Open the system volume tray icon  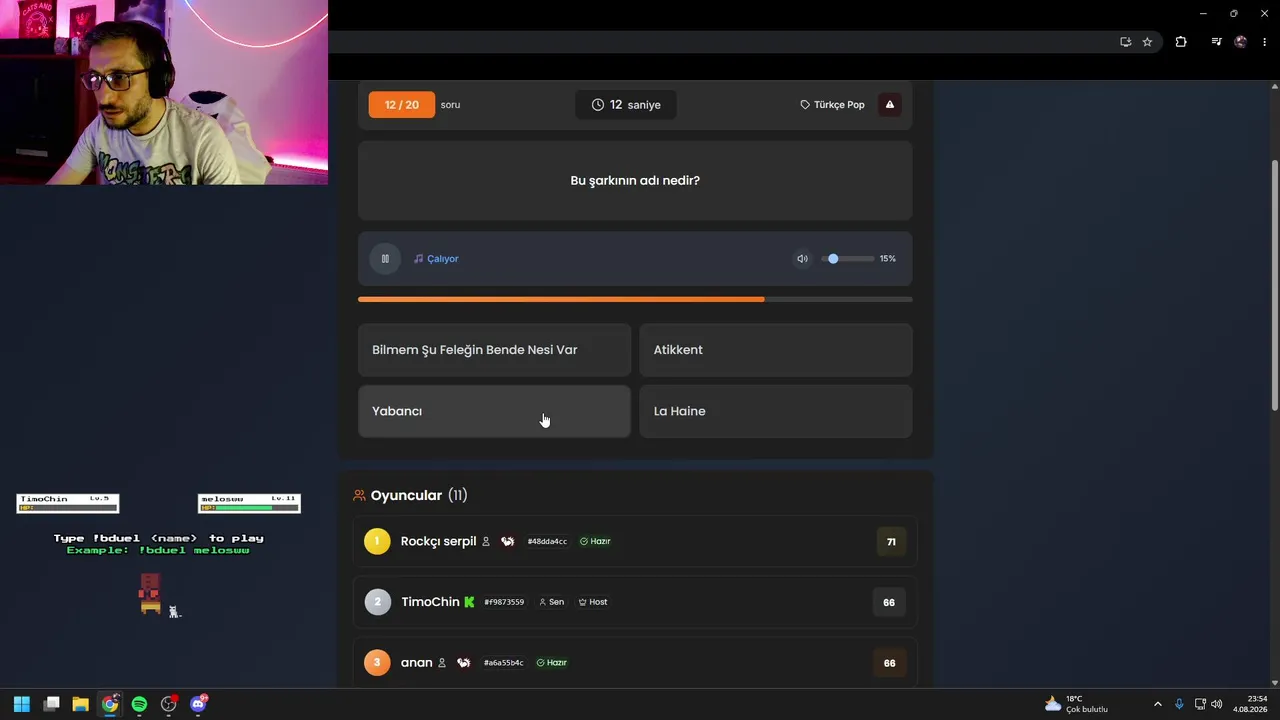point(1217,704)
